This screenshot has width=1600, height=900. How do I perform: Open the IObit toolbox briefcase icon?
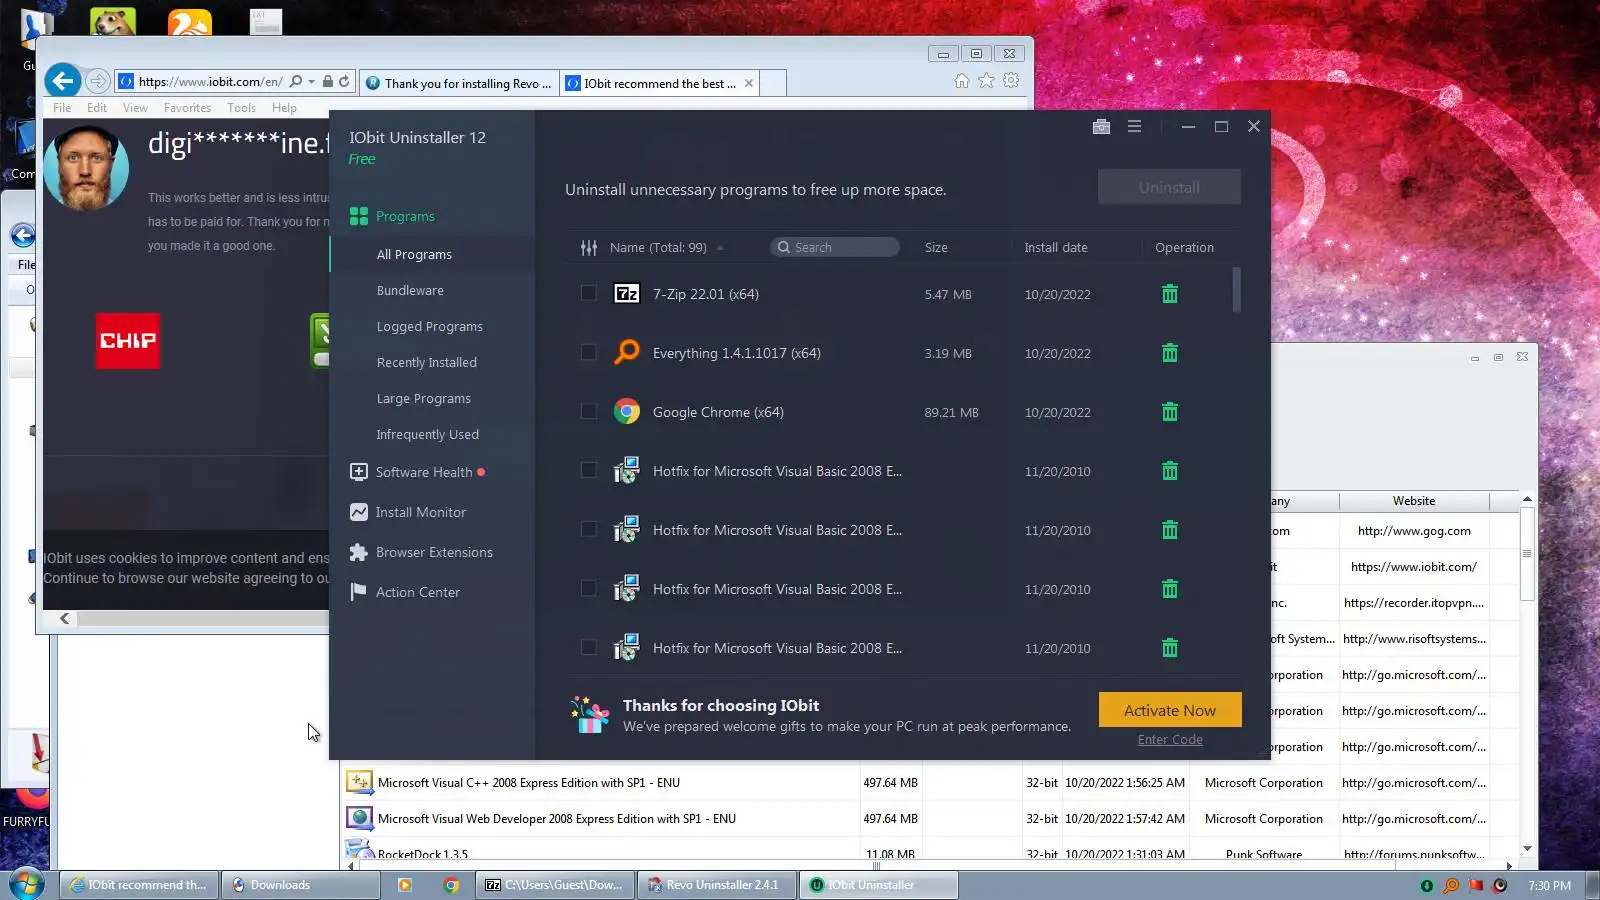pyautogui.click(x=1101, y=126)
